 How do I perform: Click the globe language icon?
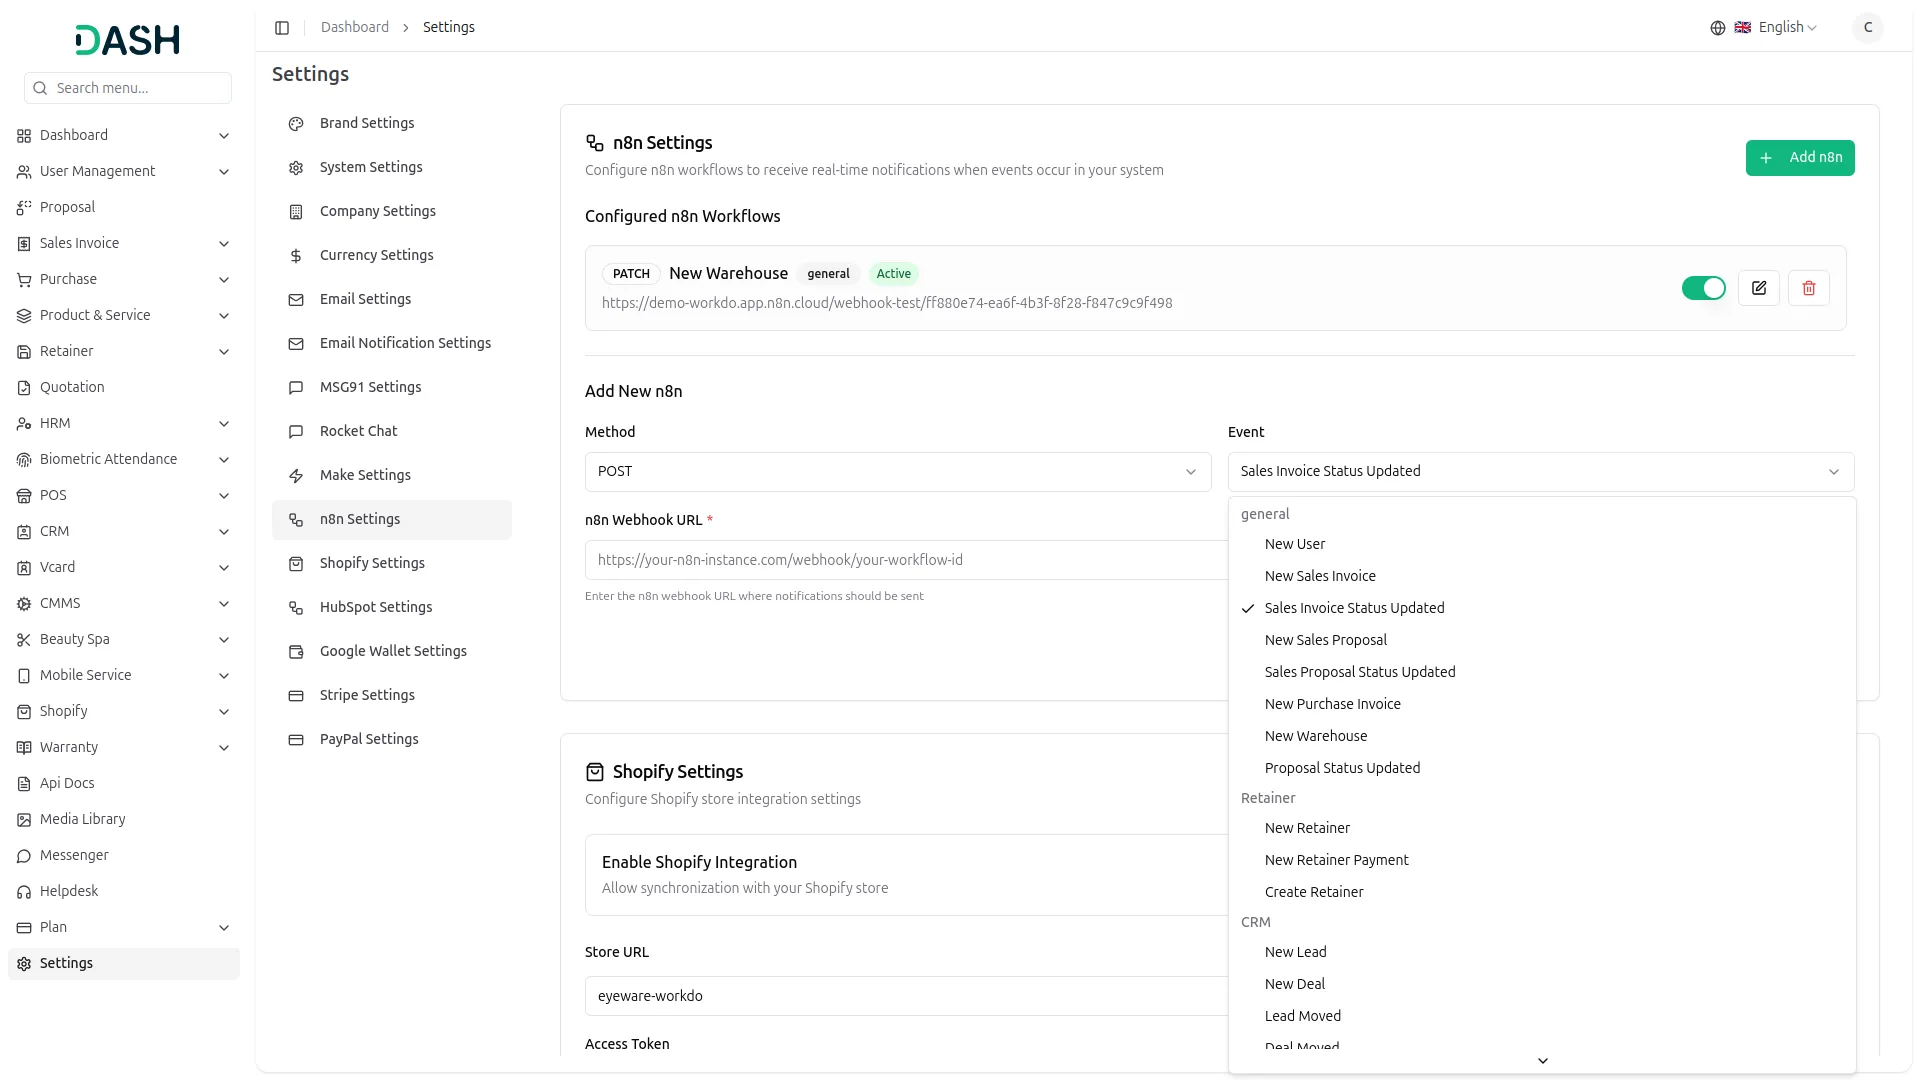[x=1718, y=28]
